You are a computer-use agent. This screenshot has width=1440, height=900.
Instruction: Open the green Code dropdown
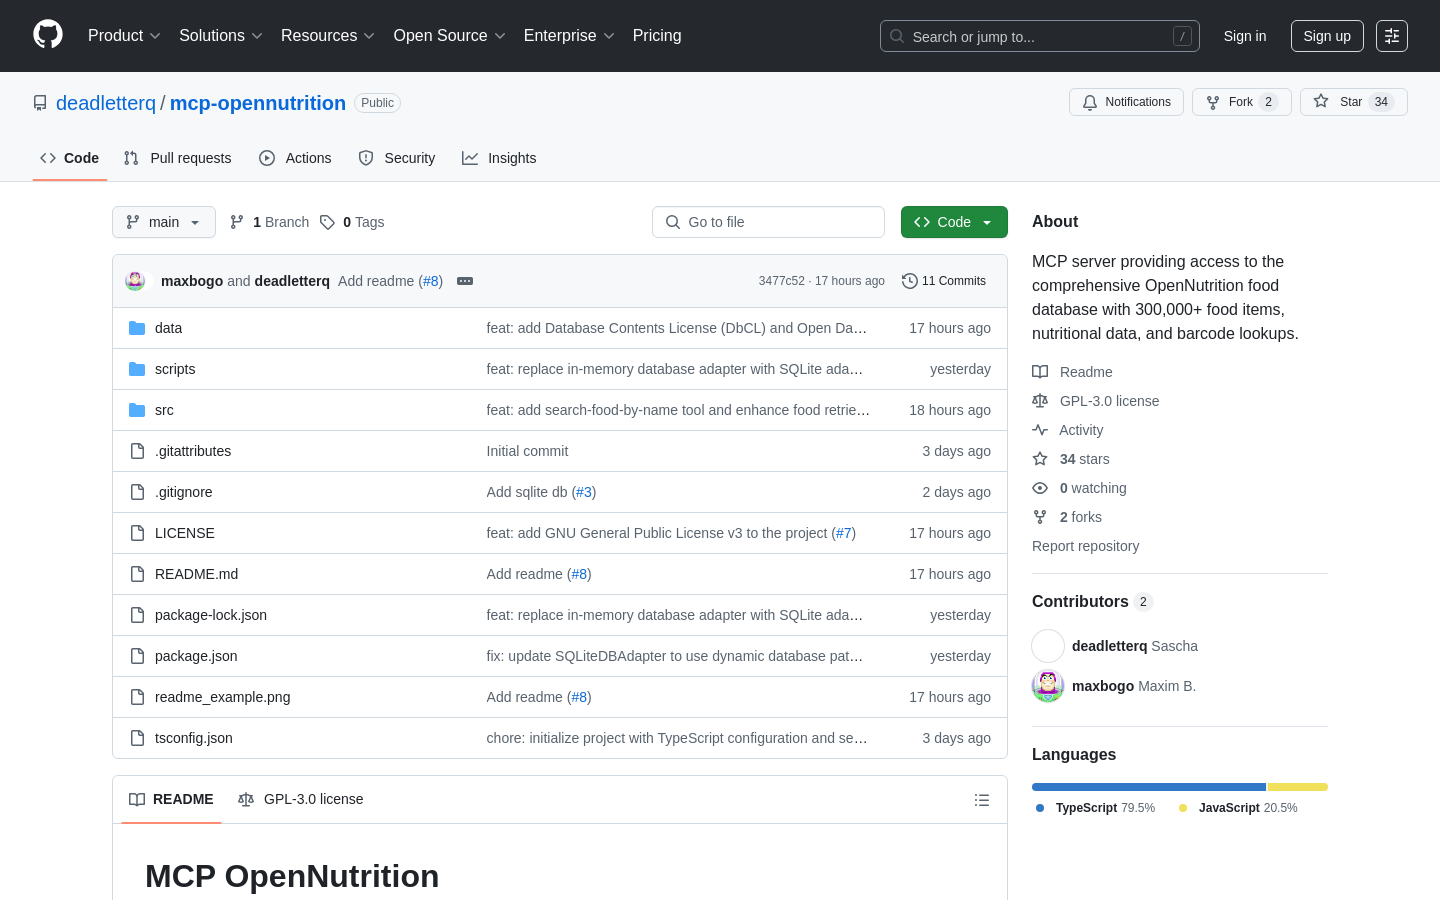954,222
